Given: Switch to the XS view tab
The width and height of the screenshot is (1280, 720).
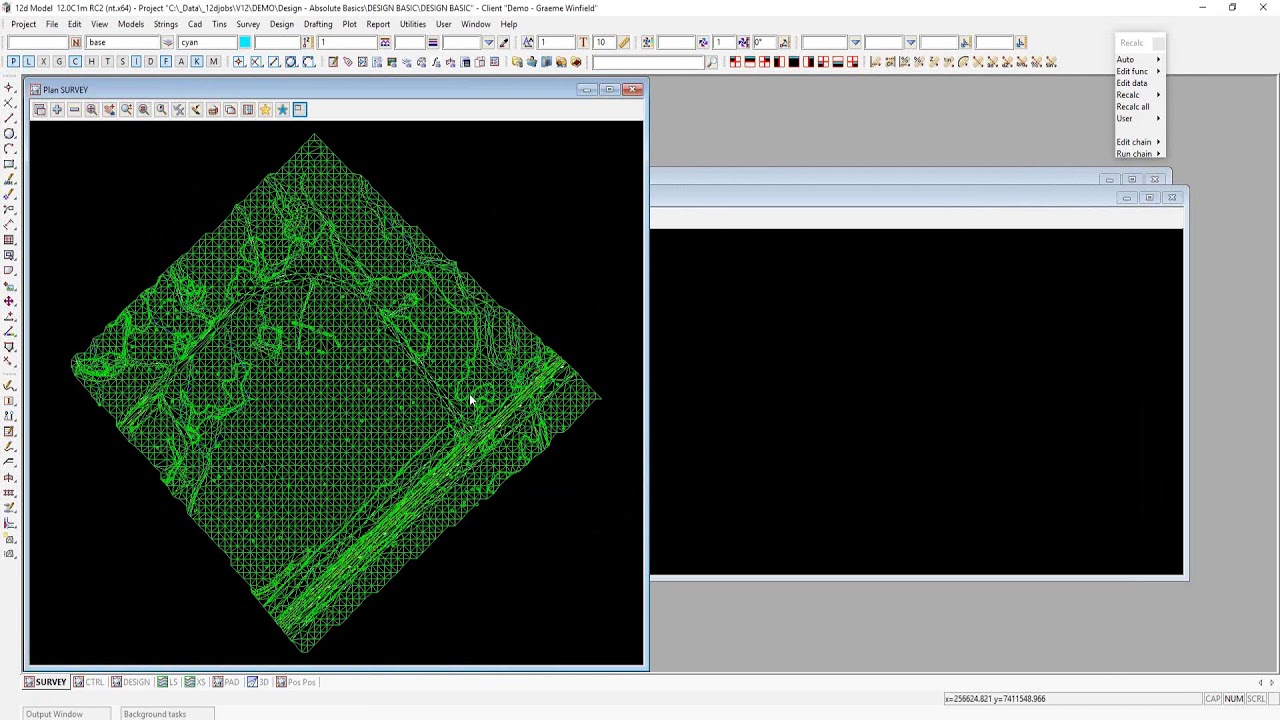Looking at the screenshot, I should (195, 682).
